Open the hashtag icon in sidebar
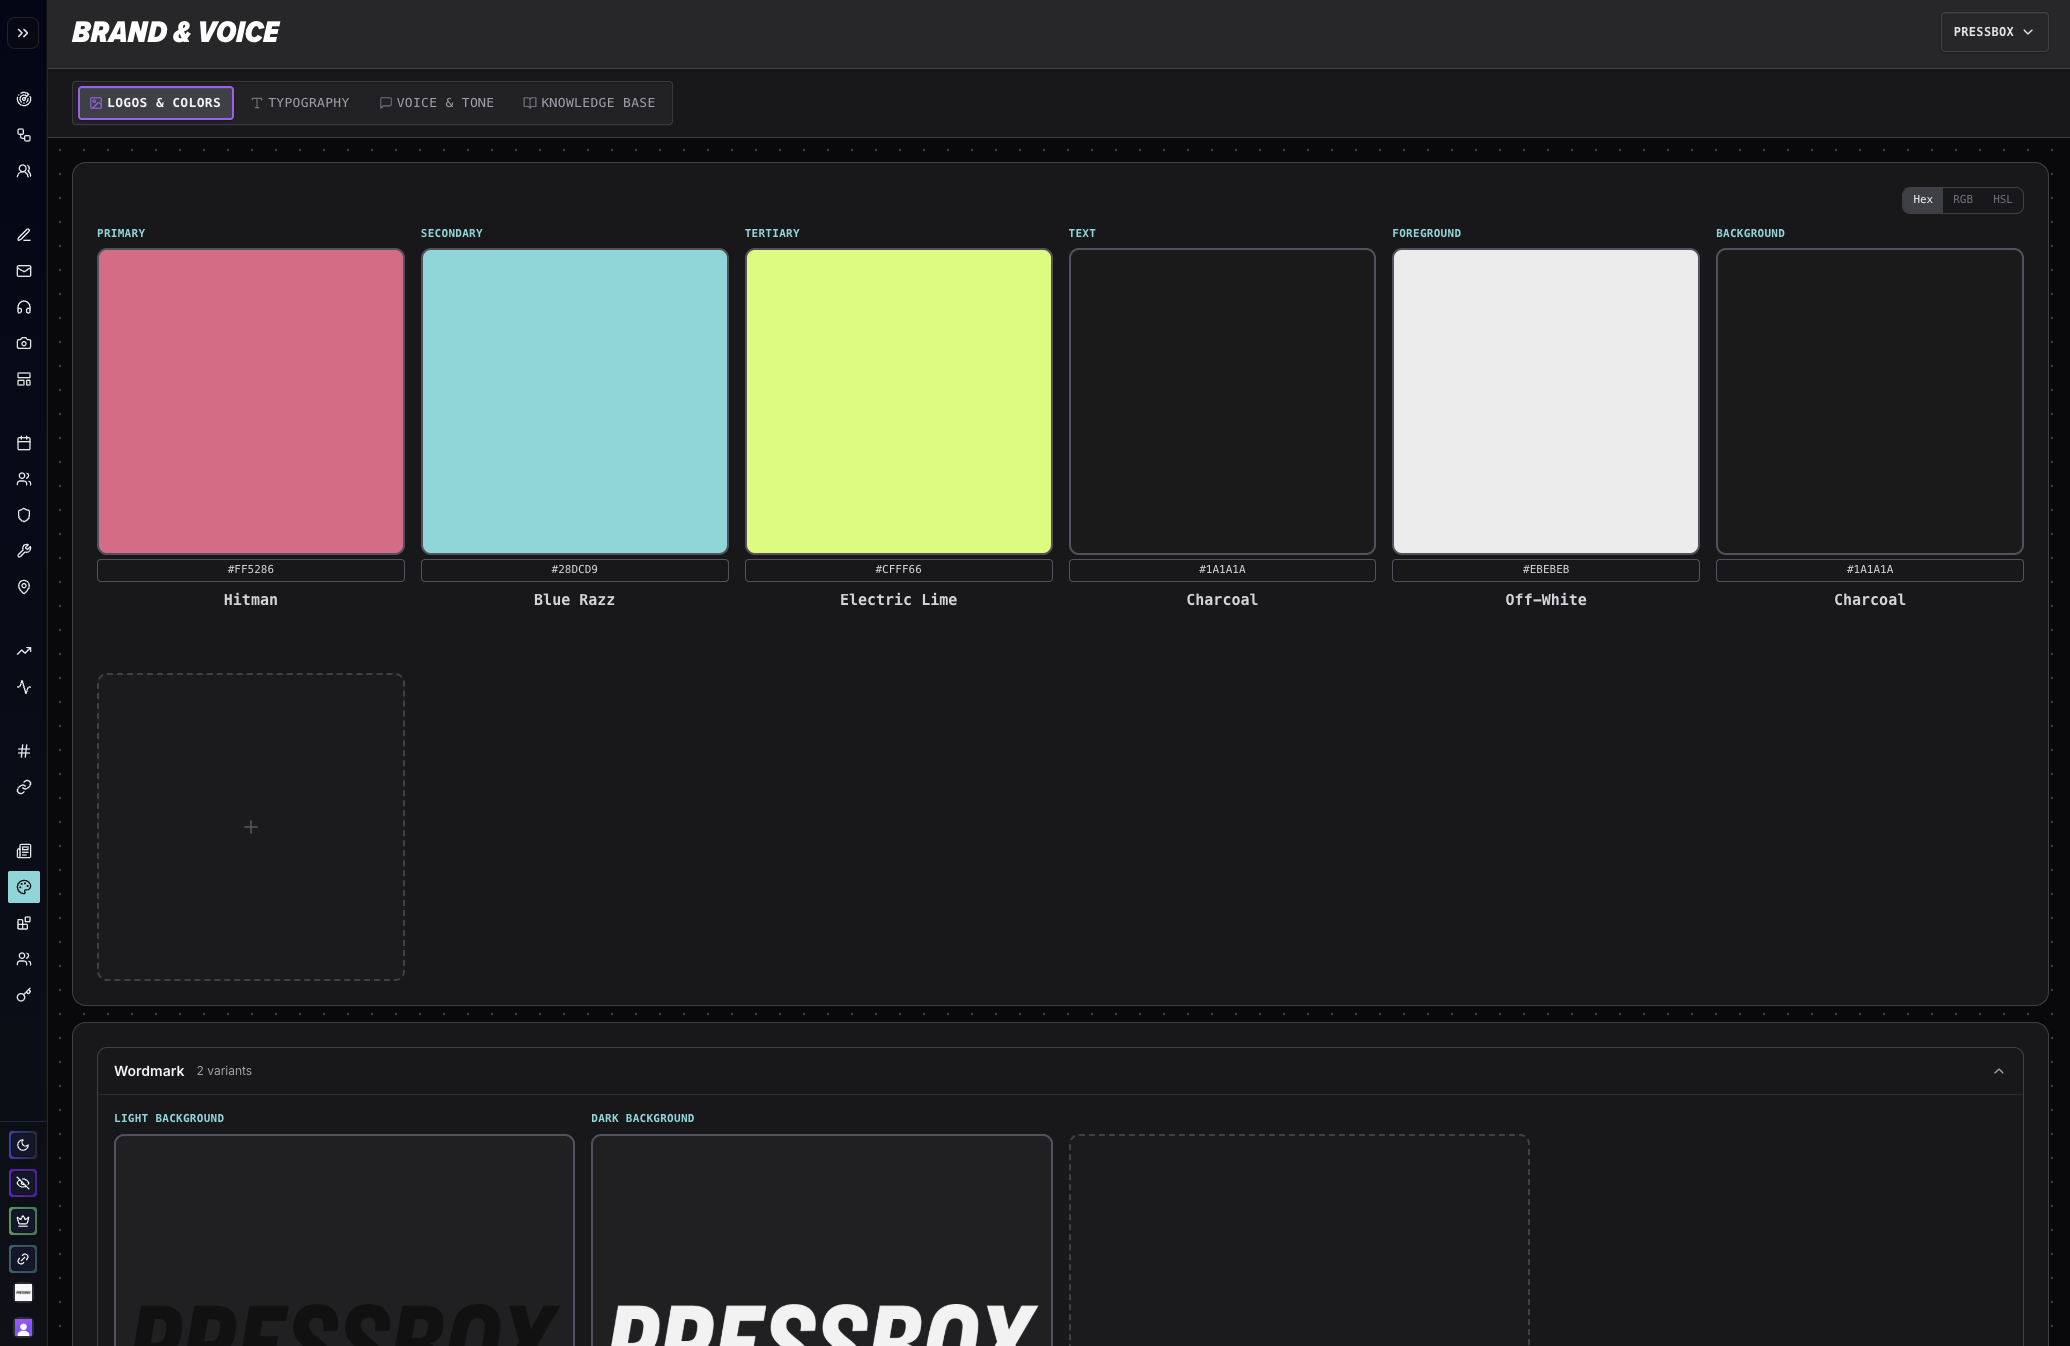The image size is (2070, 1346). point(24,751)
